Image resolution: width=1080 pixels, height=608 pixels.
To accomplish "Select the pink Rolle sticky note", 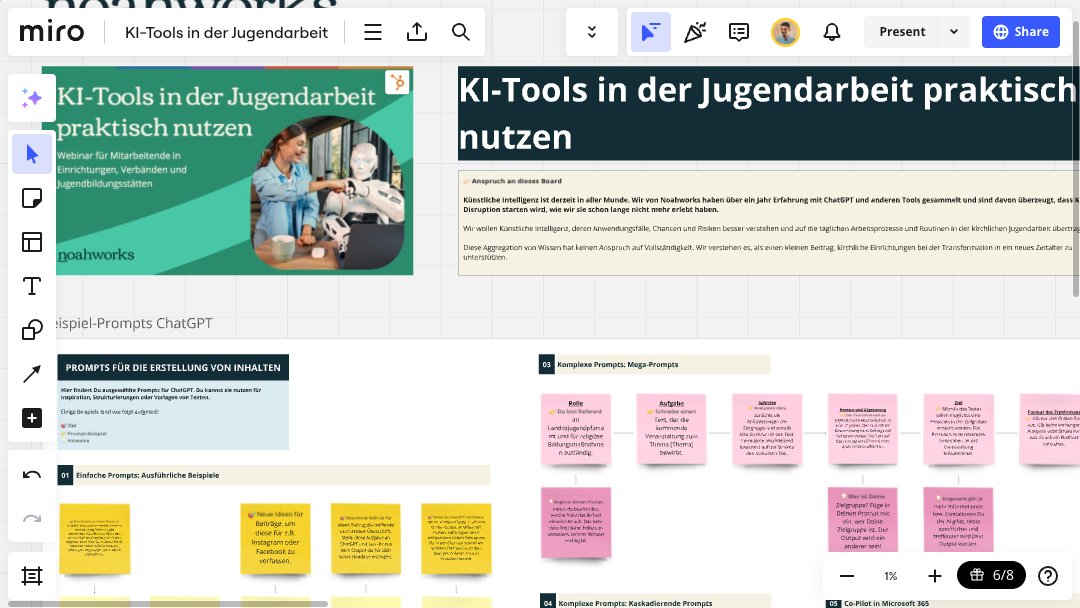I will [x=576, y=429].
